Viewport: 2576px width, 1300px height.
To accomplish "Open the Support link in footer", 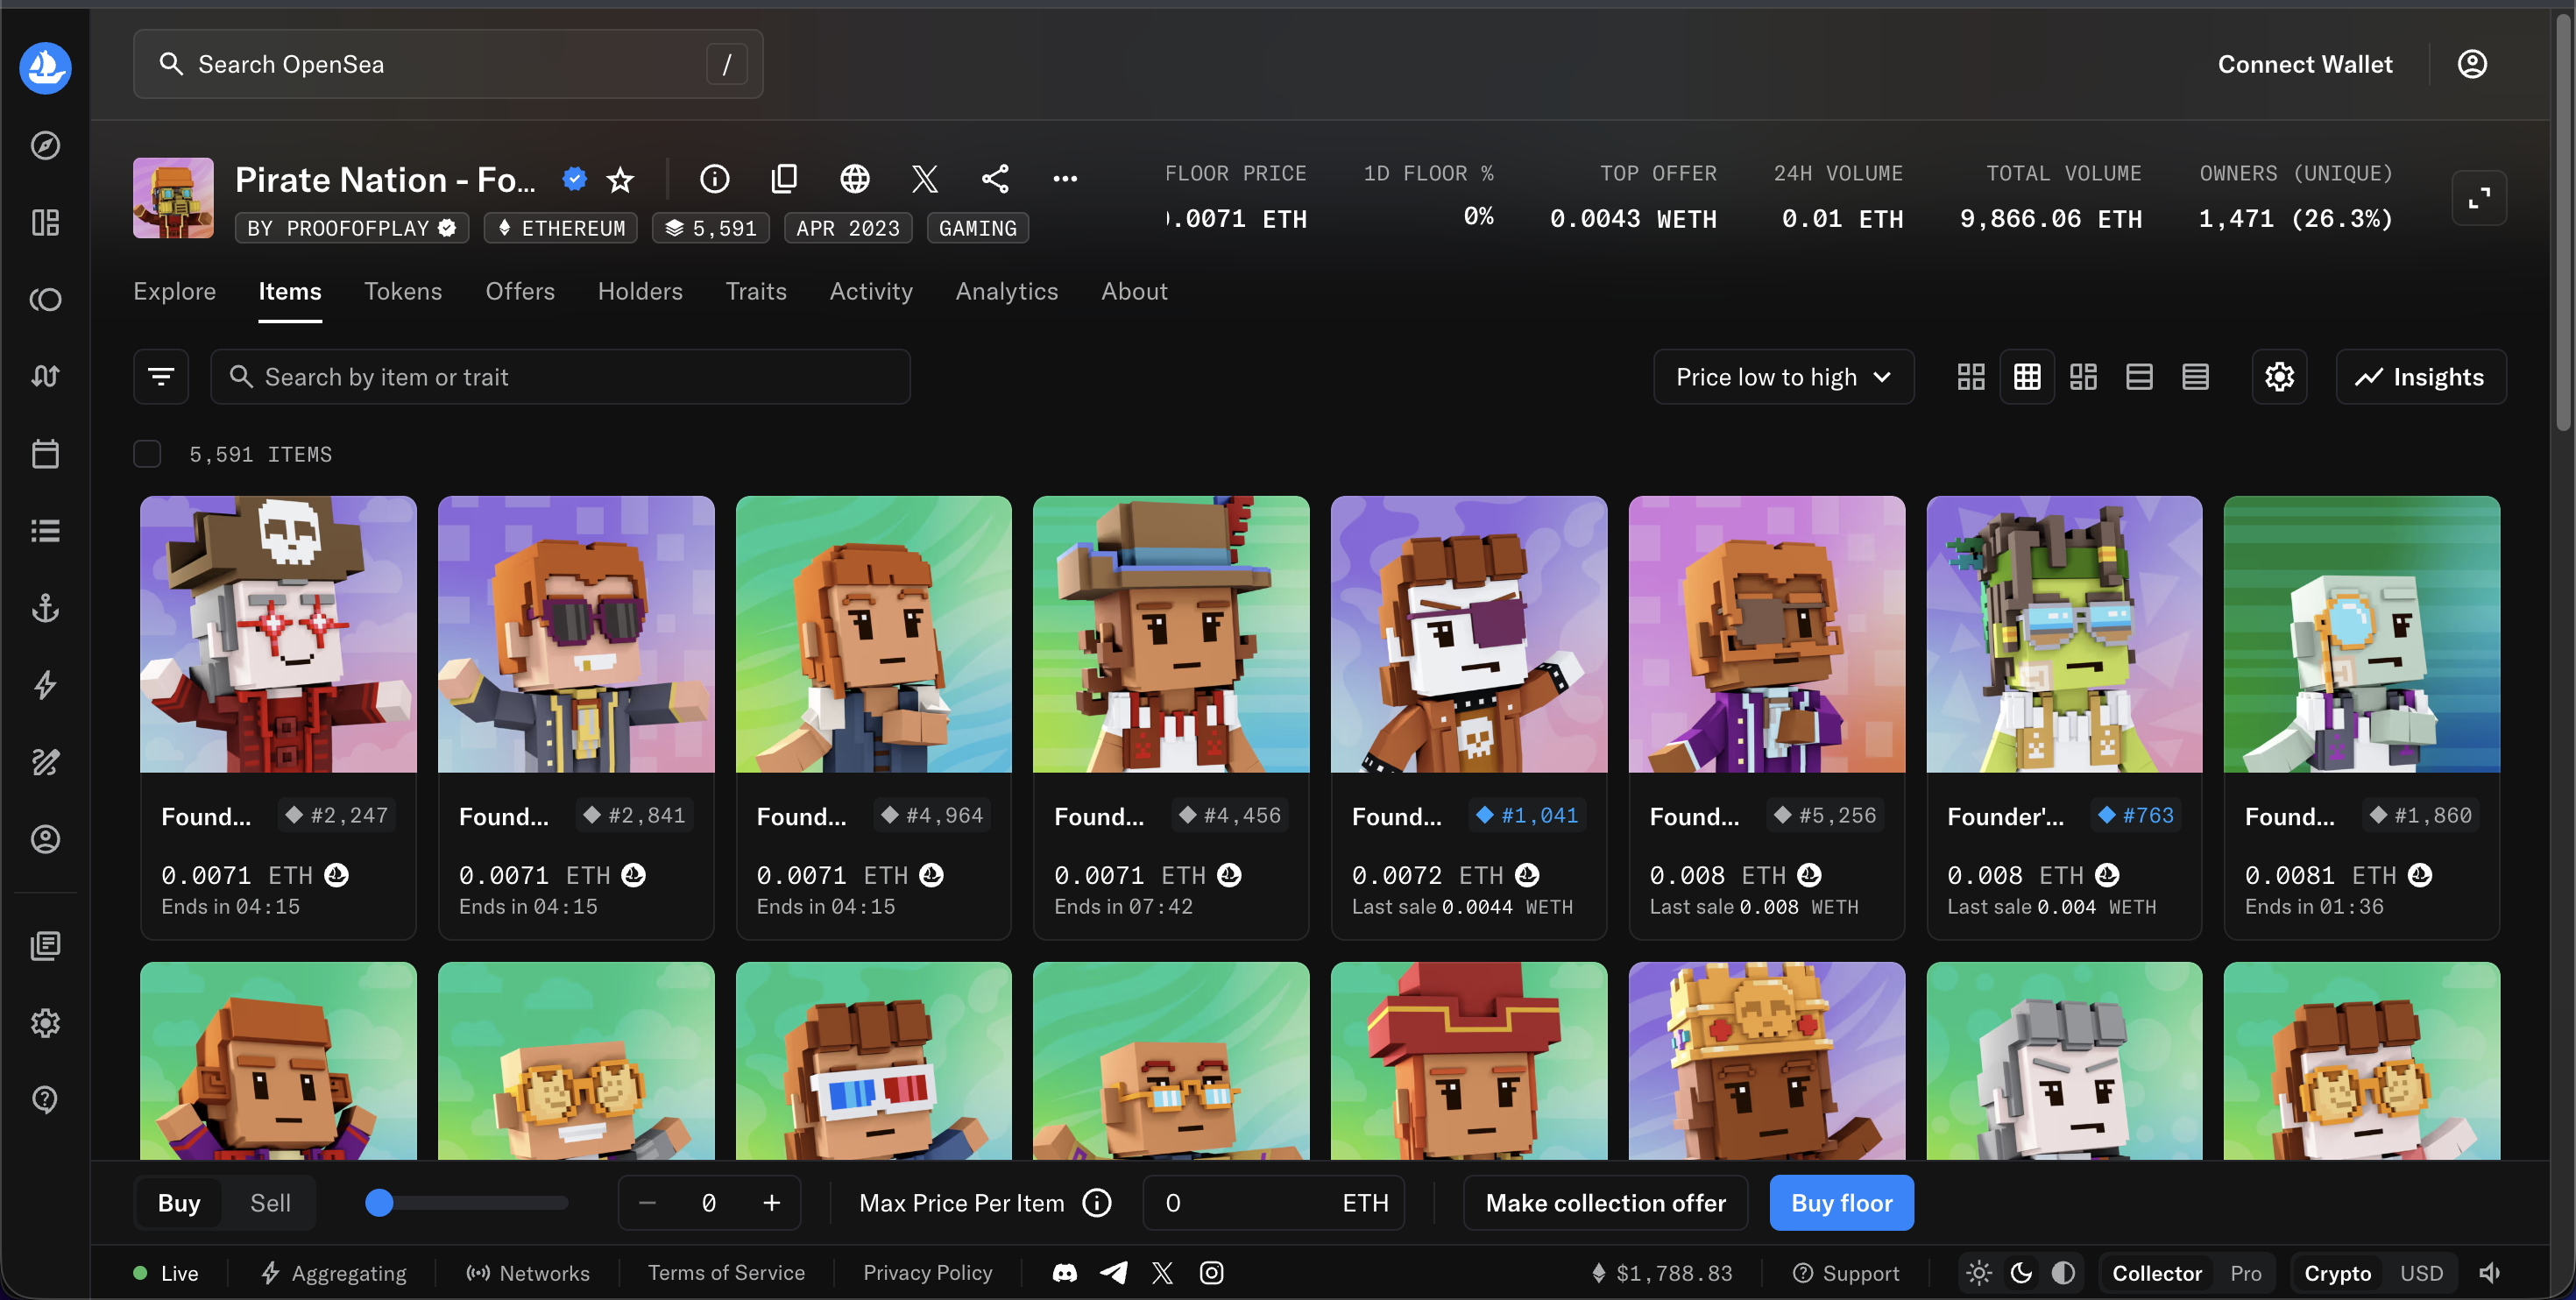I will point(1846,1273).
